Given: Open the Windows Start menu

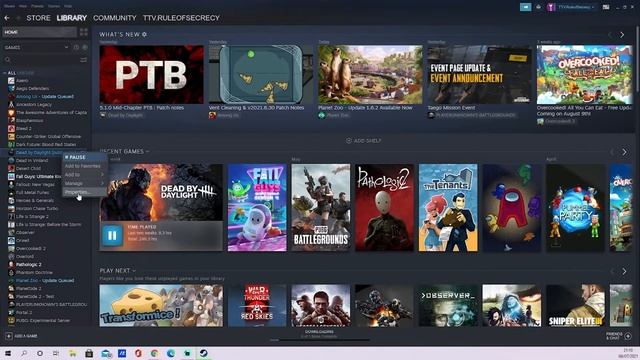Looking at the screenshot, I should pos(8,353).
